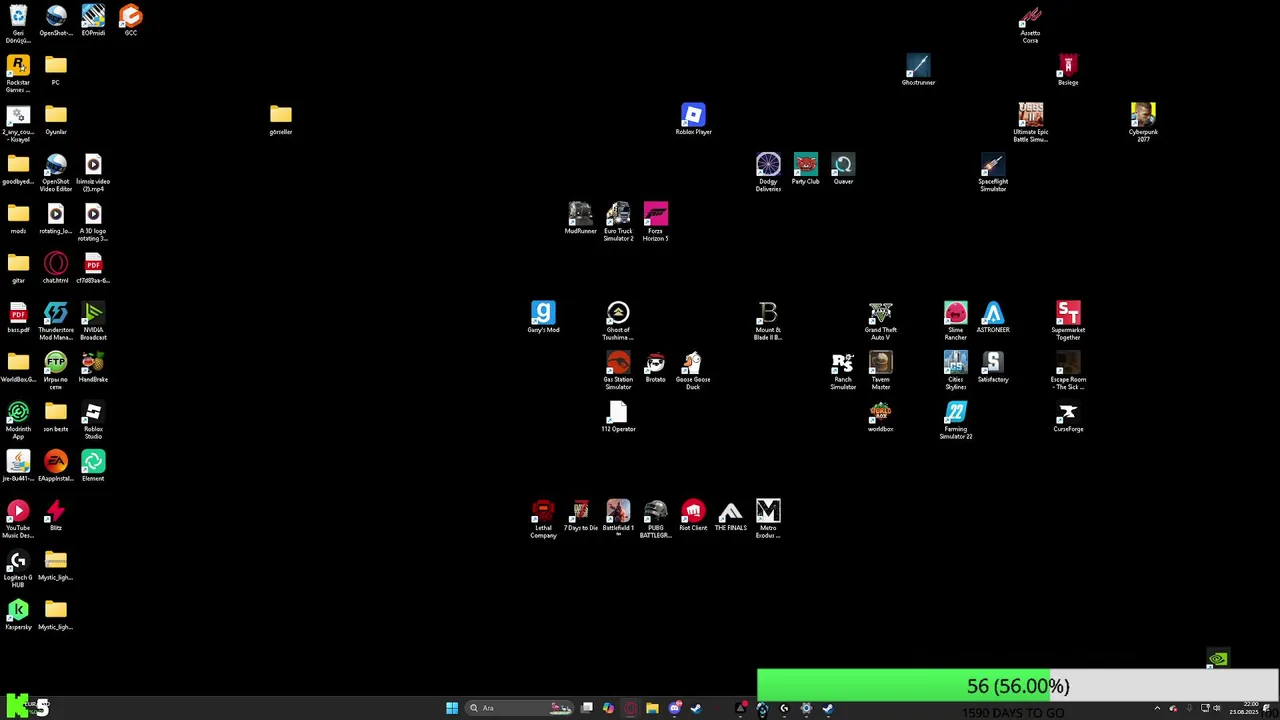Open CurseForge shortcut

click(1068, 417)
